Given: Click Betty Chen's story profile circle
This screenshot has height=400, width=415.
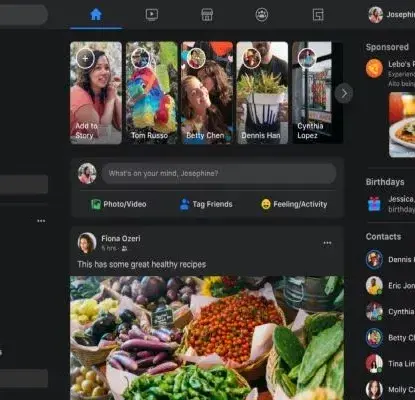Looking at the screenshot, I should pyautogui.click(x=196, y=58).
